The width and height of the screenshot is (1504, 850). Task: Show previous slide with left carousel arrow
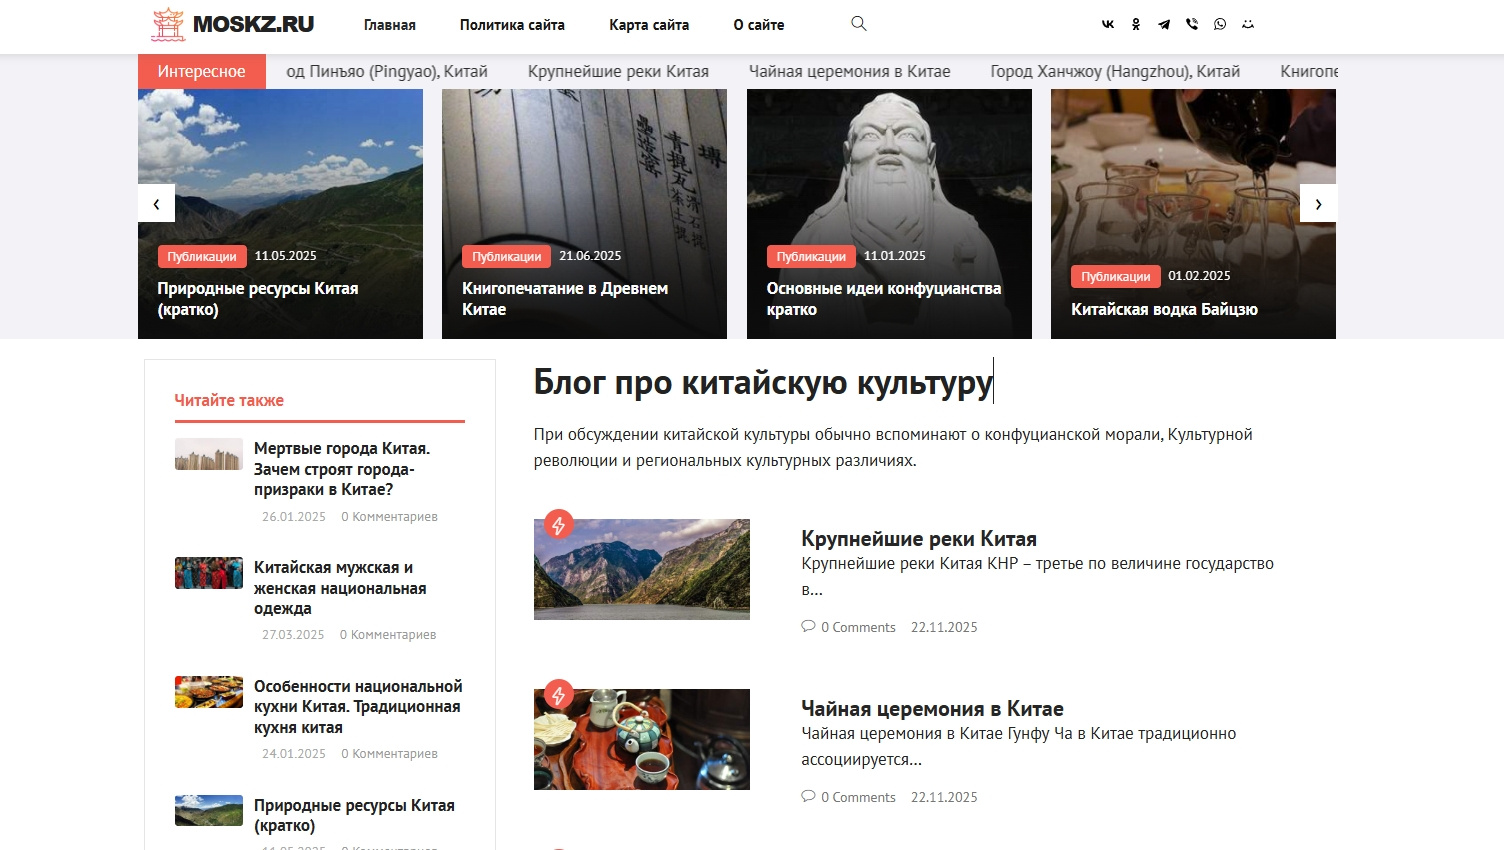(x=156, y=203)
